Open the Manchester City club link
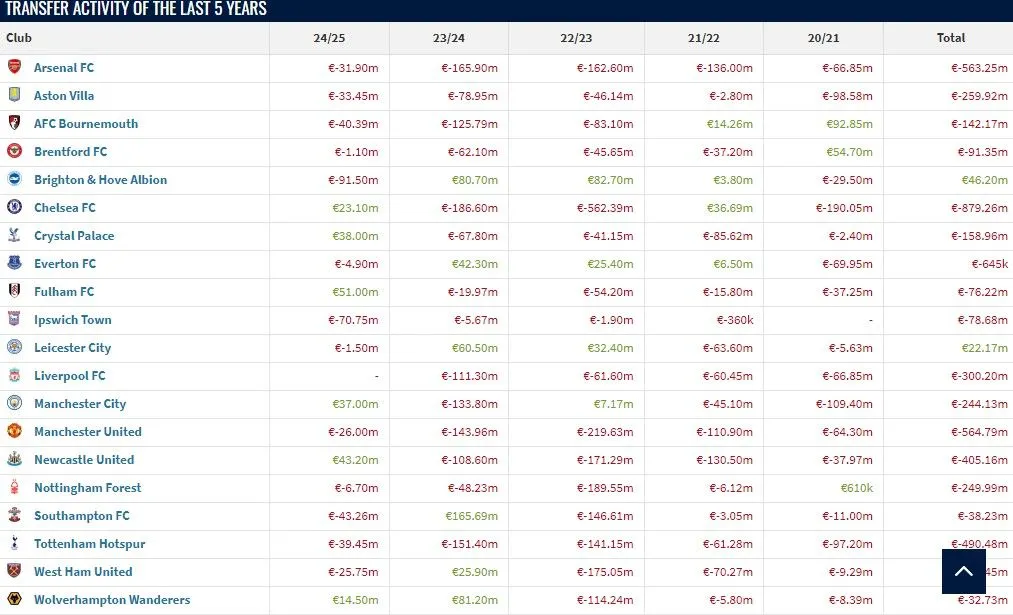 point(80,404)
